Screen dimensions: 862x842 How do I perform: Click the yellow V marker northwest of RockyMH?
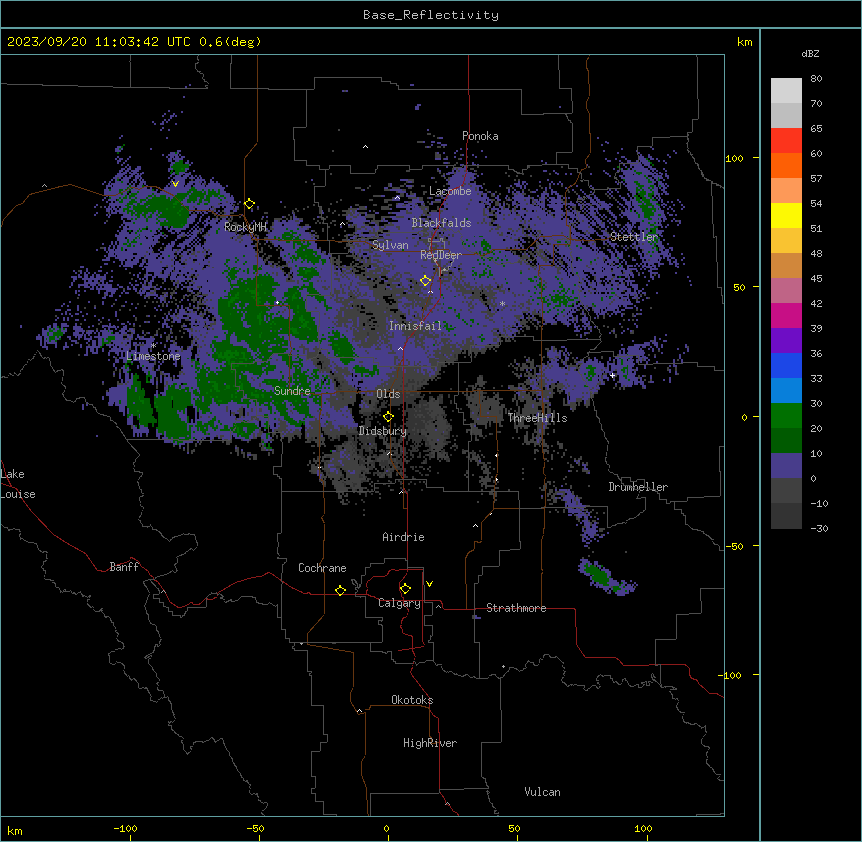pos(175,184)
